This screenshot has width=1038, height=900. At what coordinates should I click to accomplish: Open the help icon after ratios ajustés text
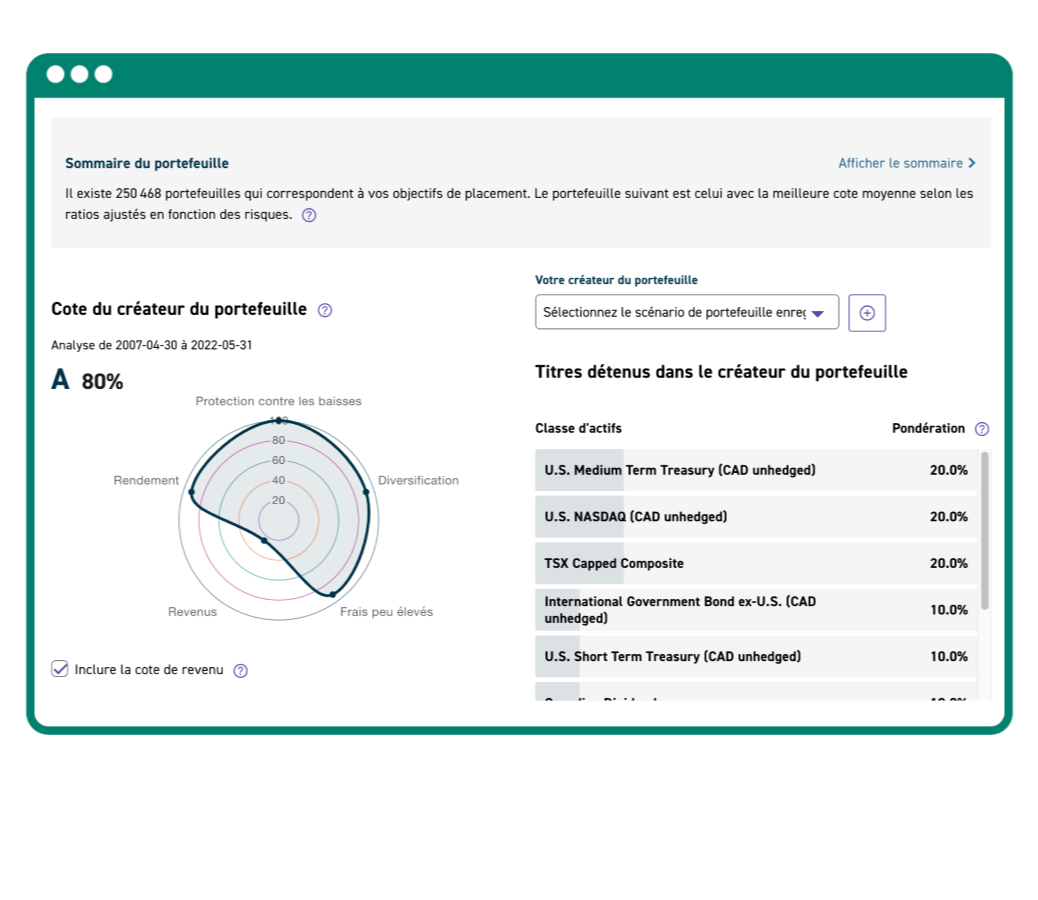click(309, 214)
